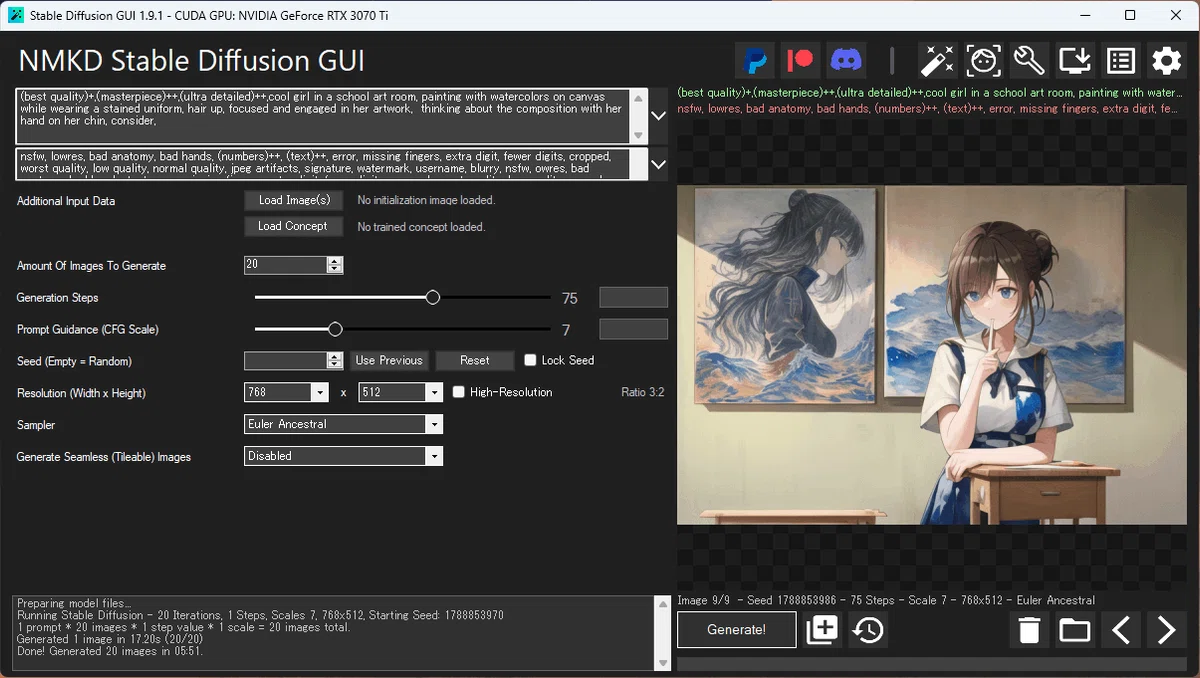Expand the positive prompt box chevron
This screenshot has width=1200, height=678.
[x=658, y=116]
